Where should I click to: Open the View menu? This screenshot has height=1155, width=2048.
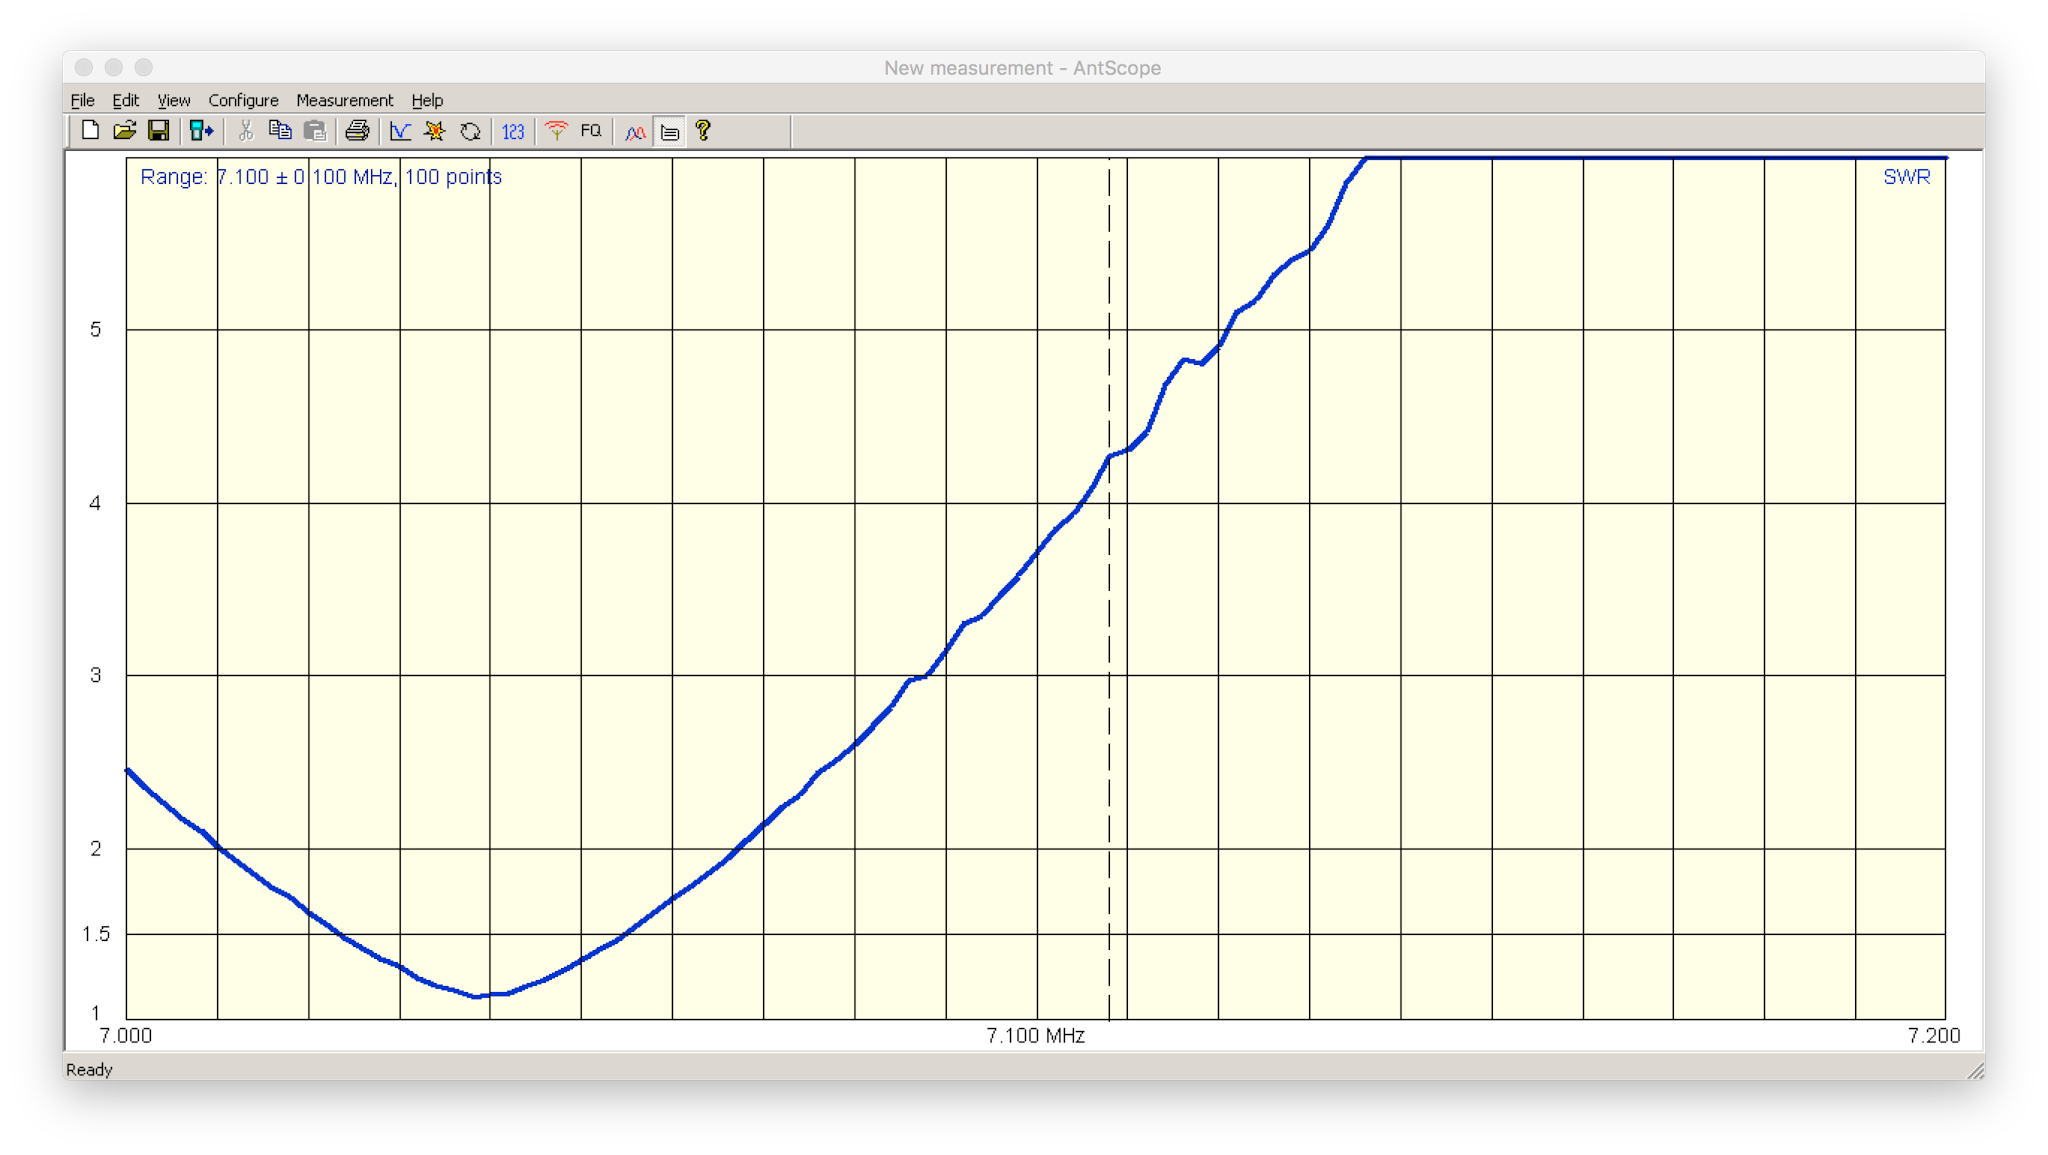pos(173,100)
